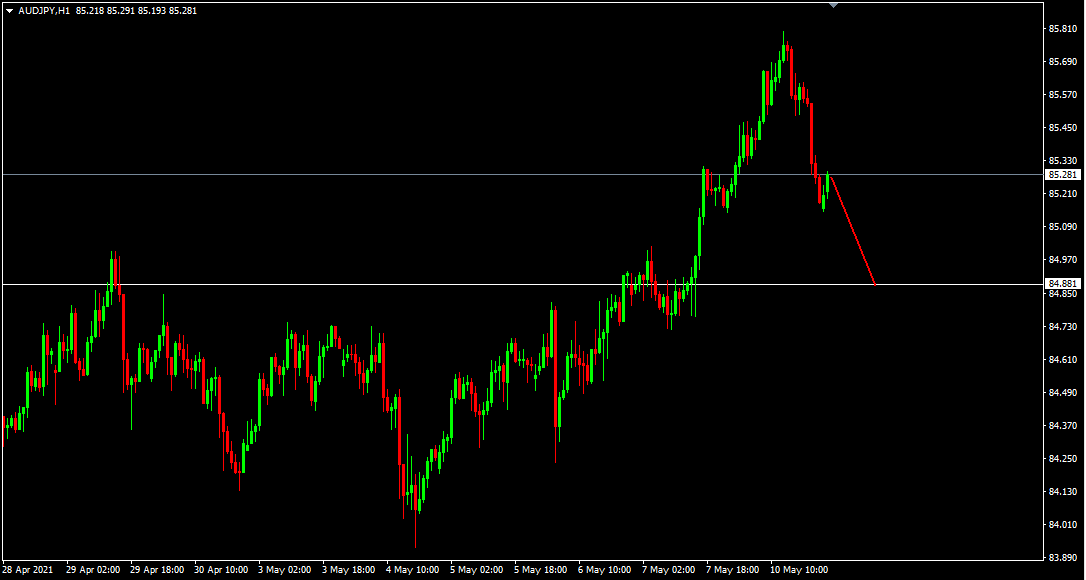
Task: Click the 29 Apr 02:00 time label
Action: tap(94, 570)
